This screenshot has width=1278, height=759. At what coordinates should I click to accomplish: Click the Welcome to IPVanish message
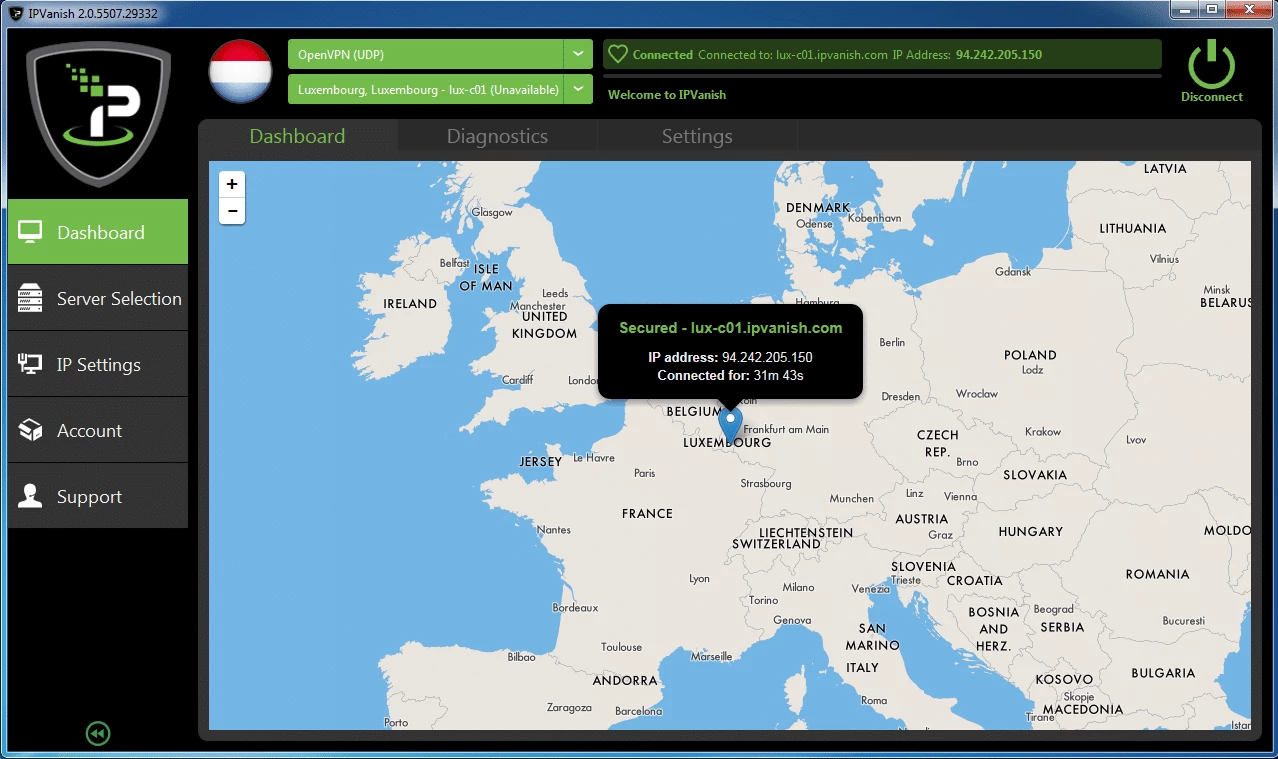point(667,95)
